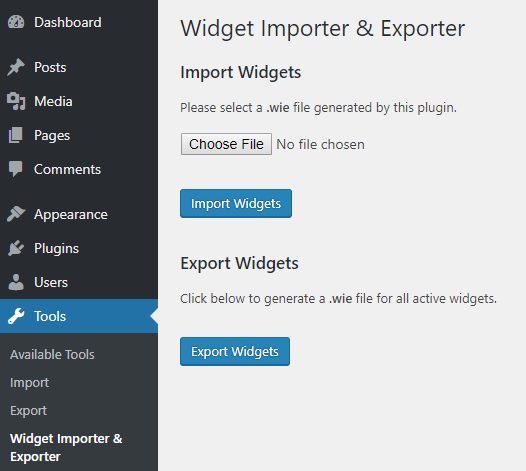This screenshot has width=526, height=471.
Task: Click the Choose File button
Action: point(226,144)
